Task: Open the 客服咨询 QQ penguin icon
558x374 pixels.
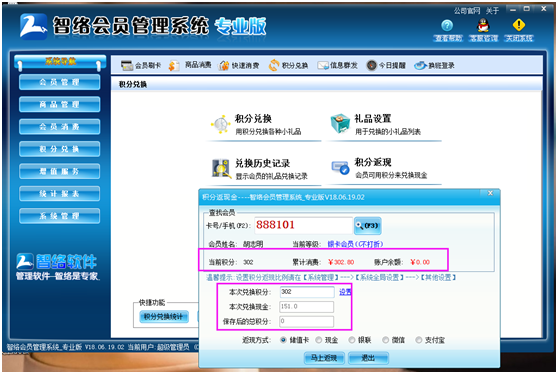Action: 483,25
